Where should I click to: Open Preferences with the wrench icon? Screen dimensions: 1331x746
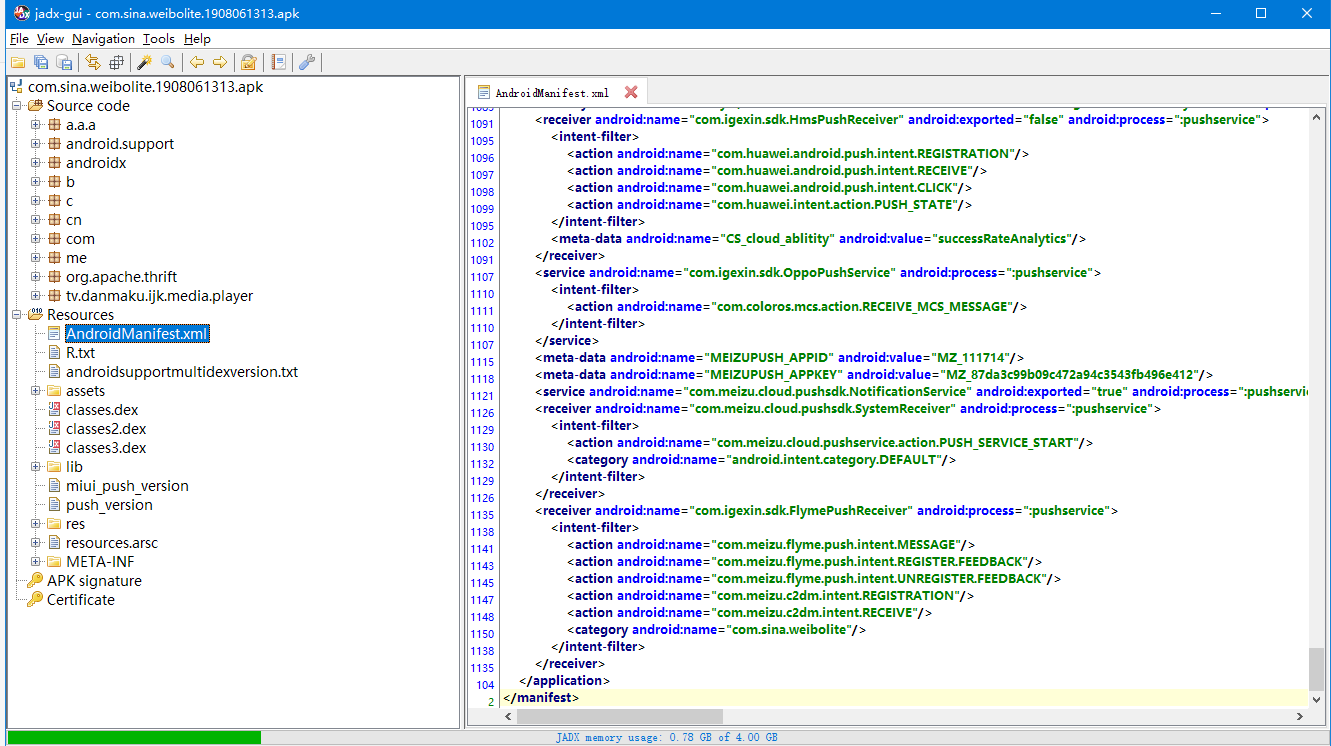307,62
